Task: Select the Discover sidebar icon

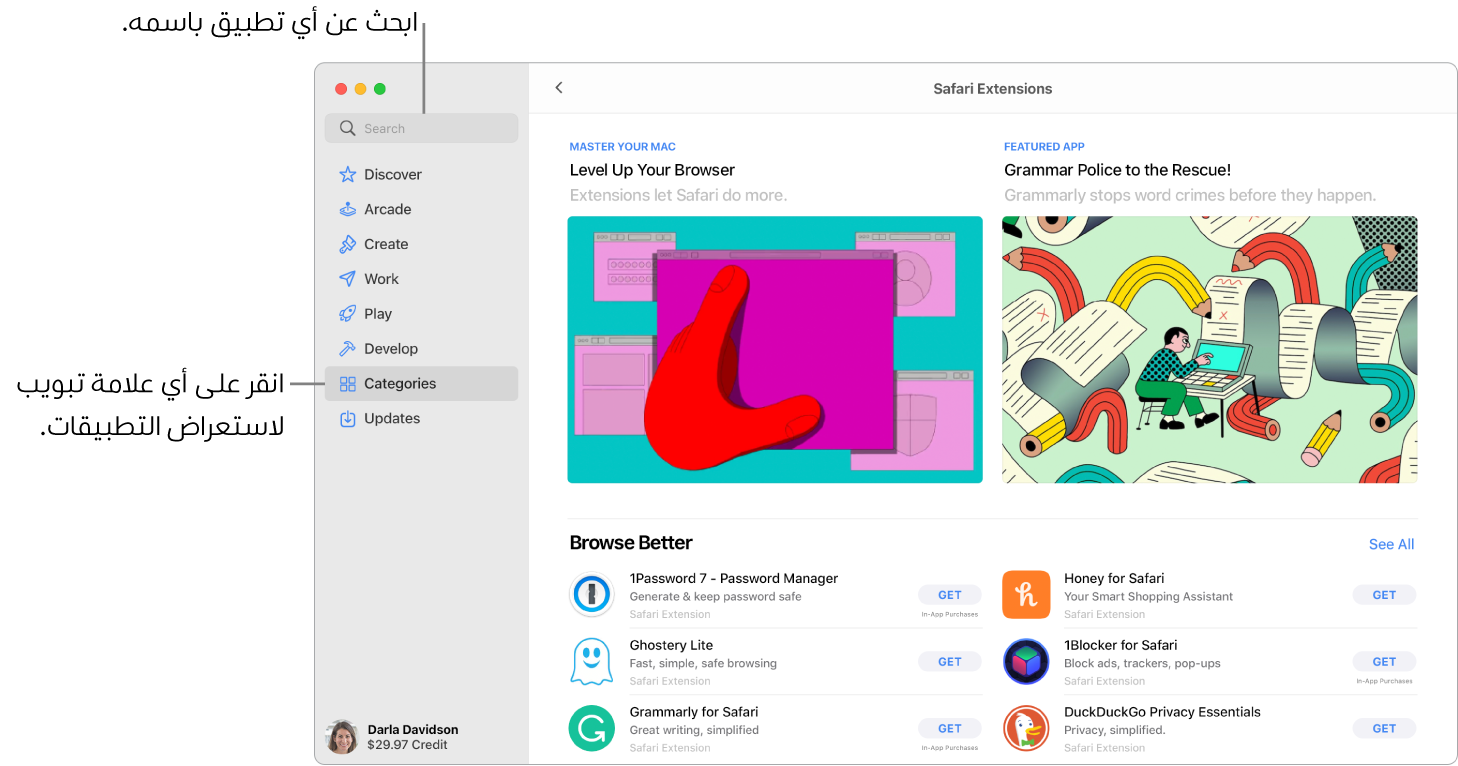Action: coord(348,173)
